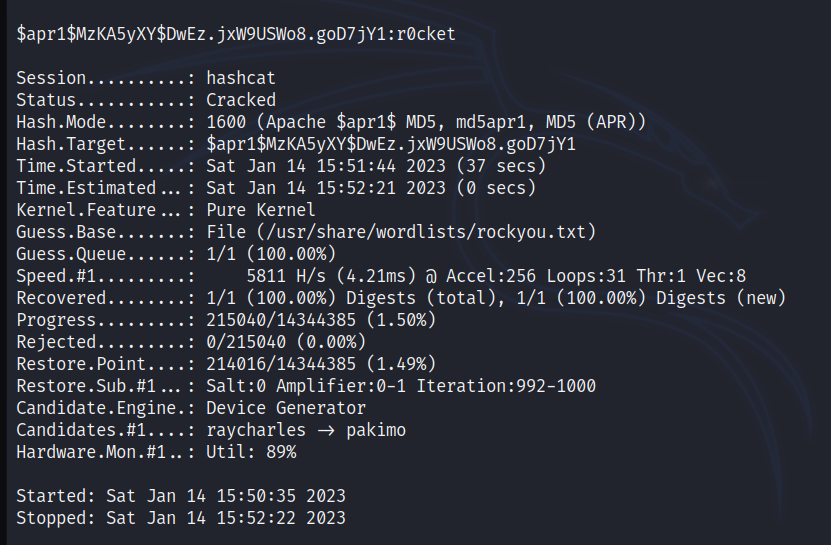Click the Pure Kernel text
This screenshot has width=831, height=545.
(260, 210)
